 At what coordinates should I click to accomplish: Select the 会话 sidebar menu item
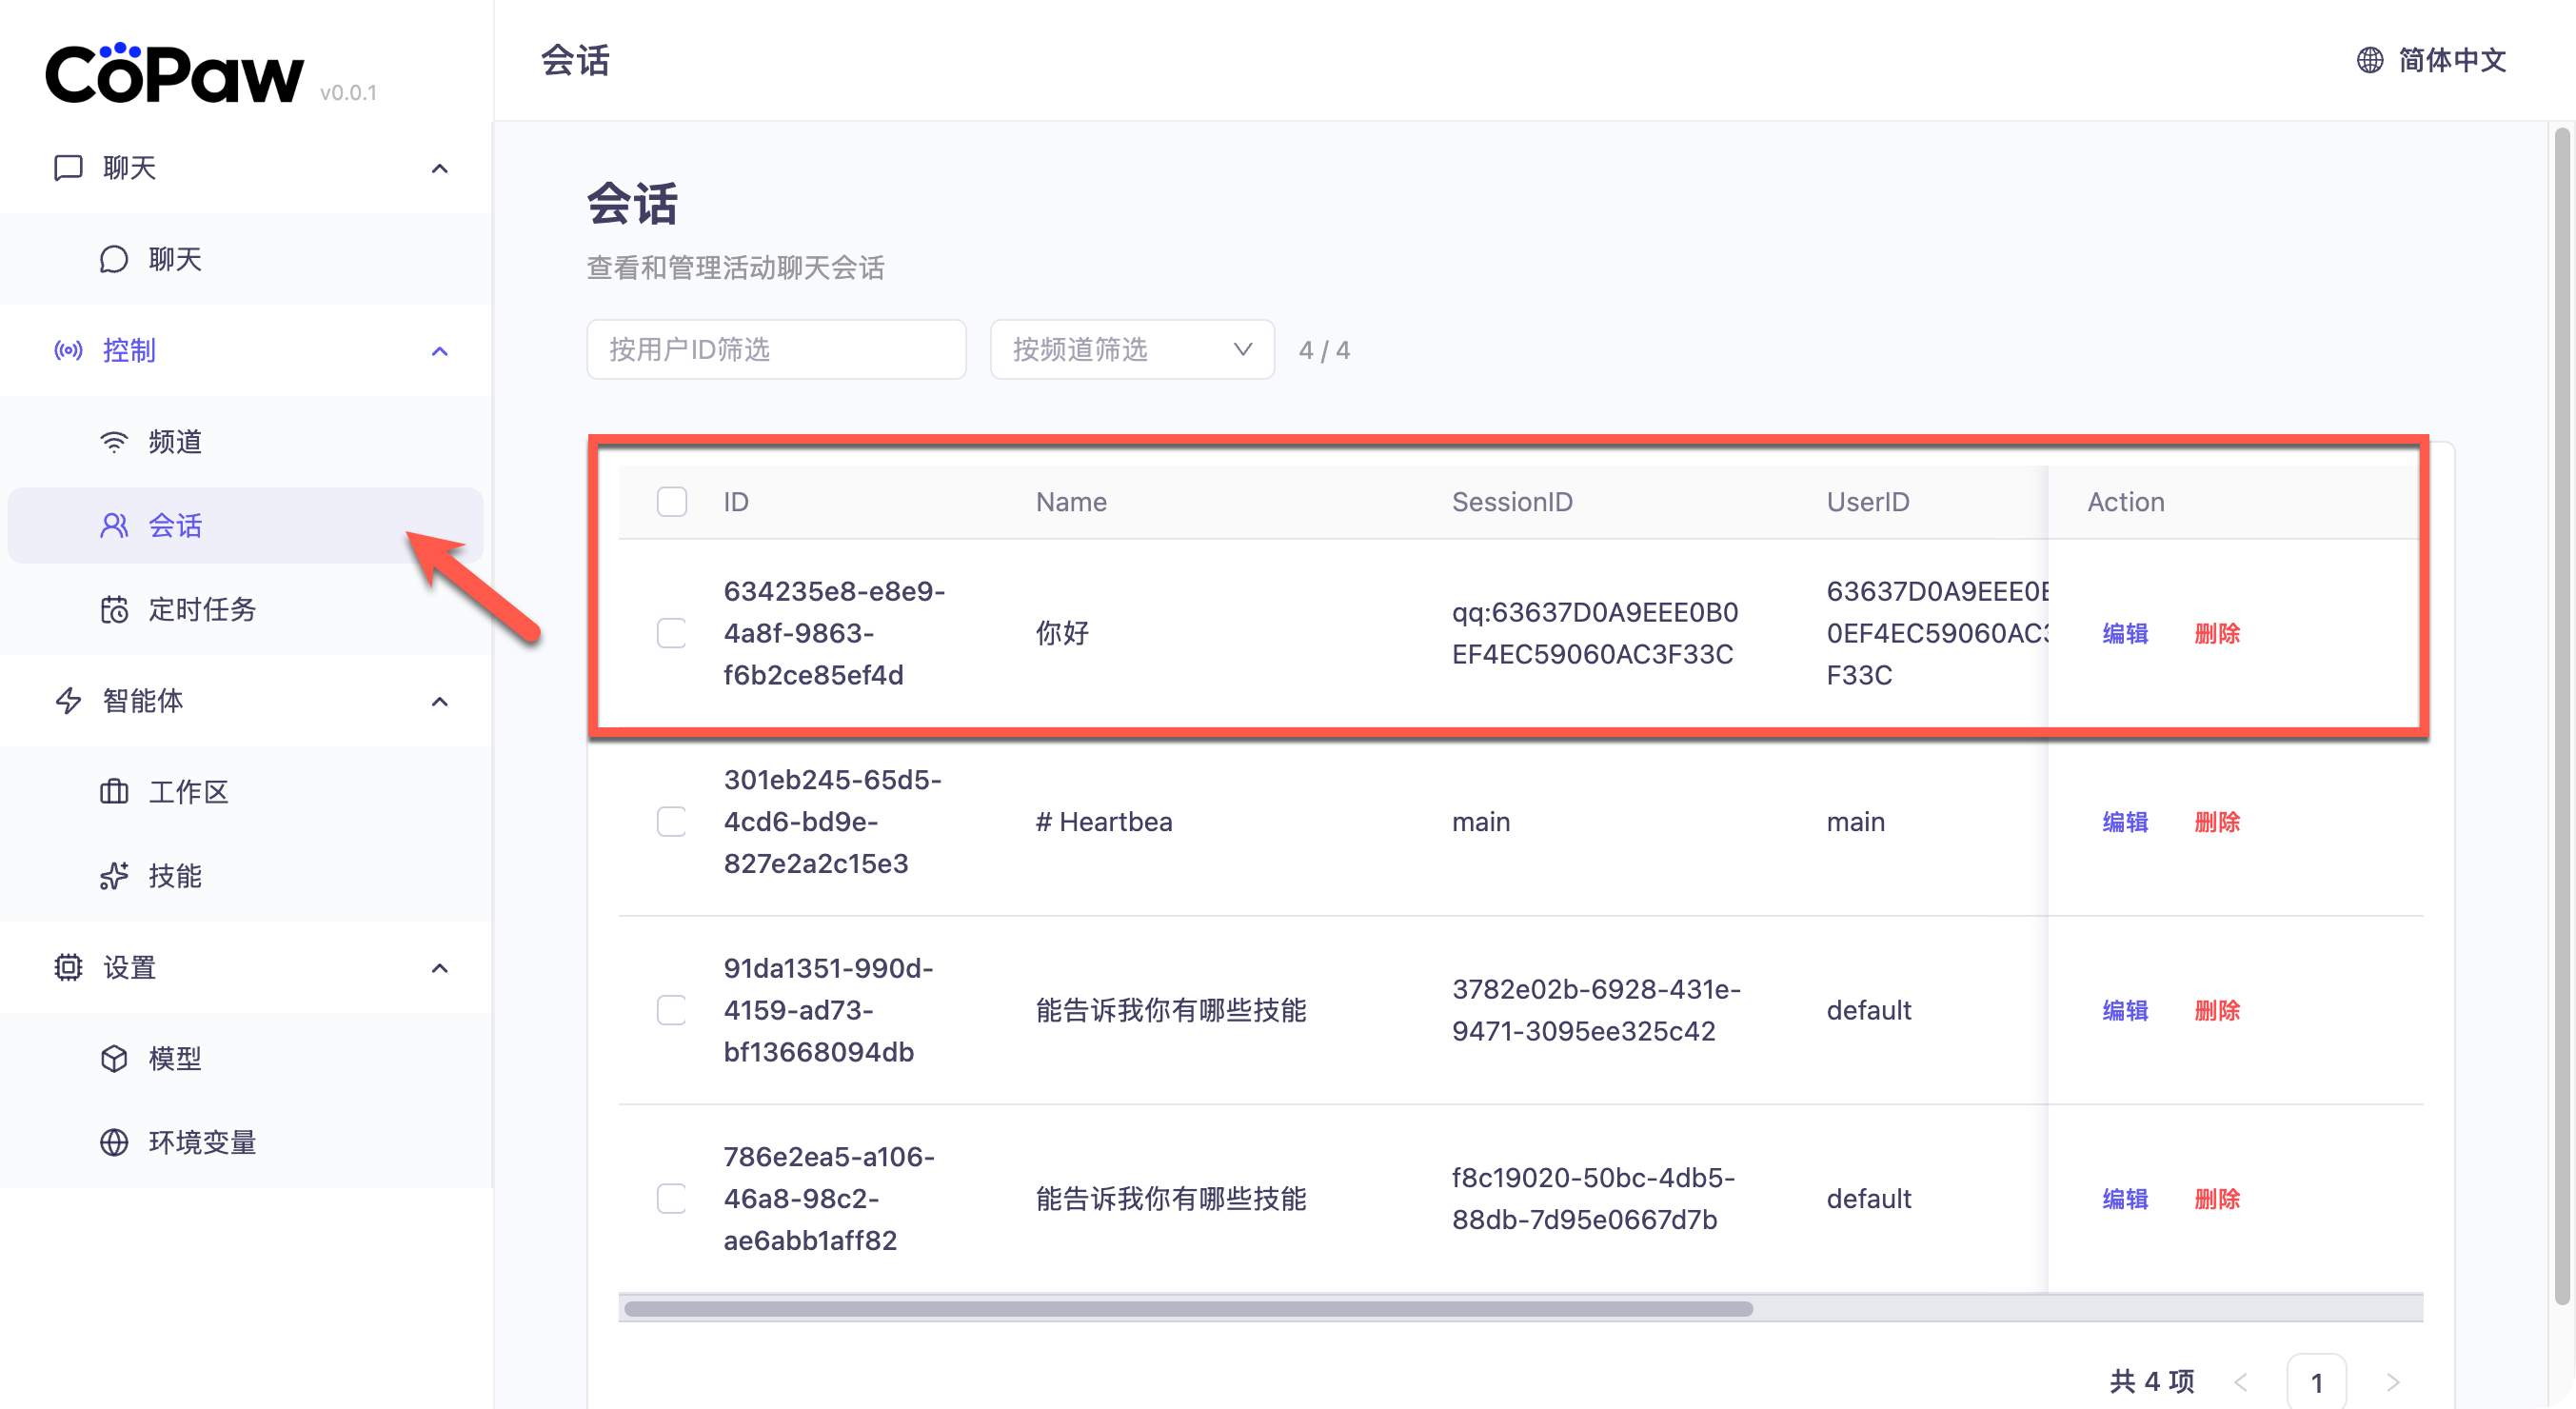[x=175, y=526]
